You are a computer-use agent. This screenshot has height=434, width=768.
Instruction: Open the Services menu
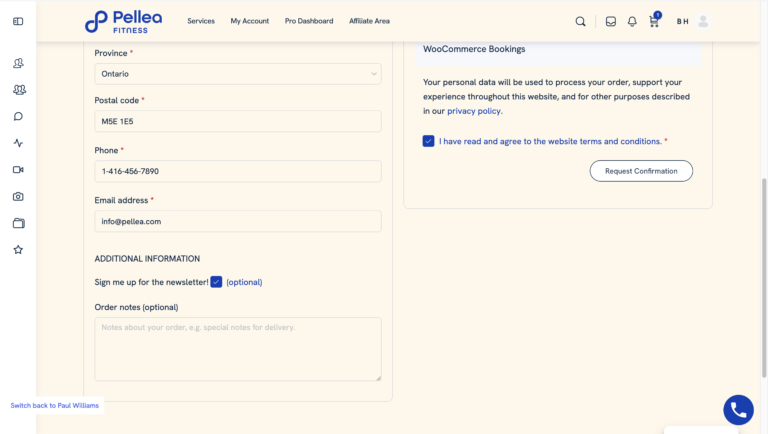[201, 21]
